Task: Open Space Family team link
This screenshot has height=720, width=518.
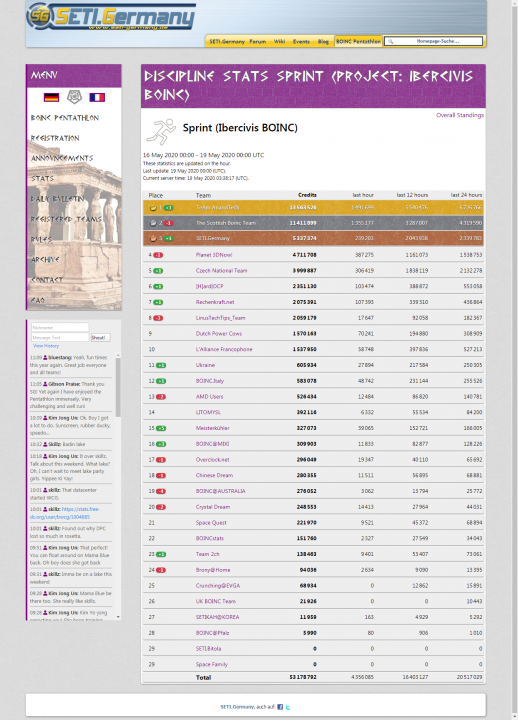Action: click(212, 664)
